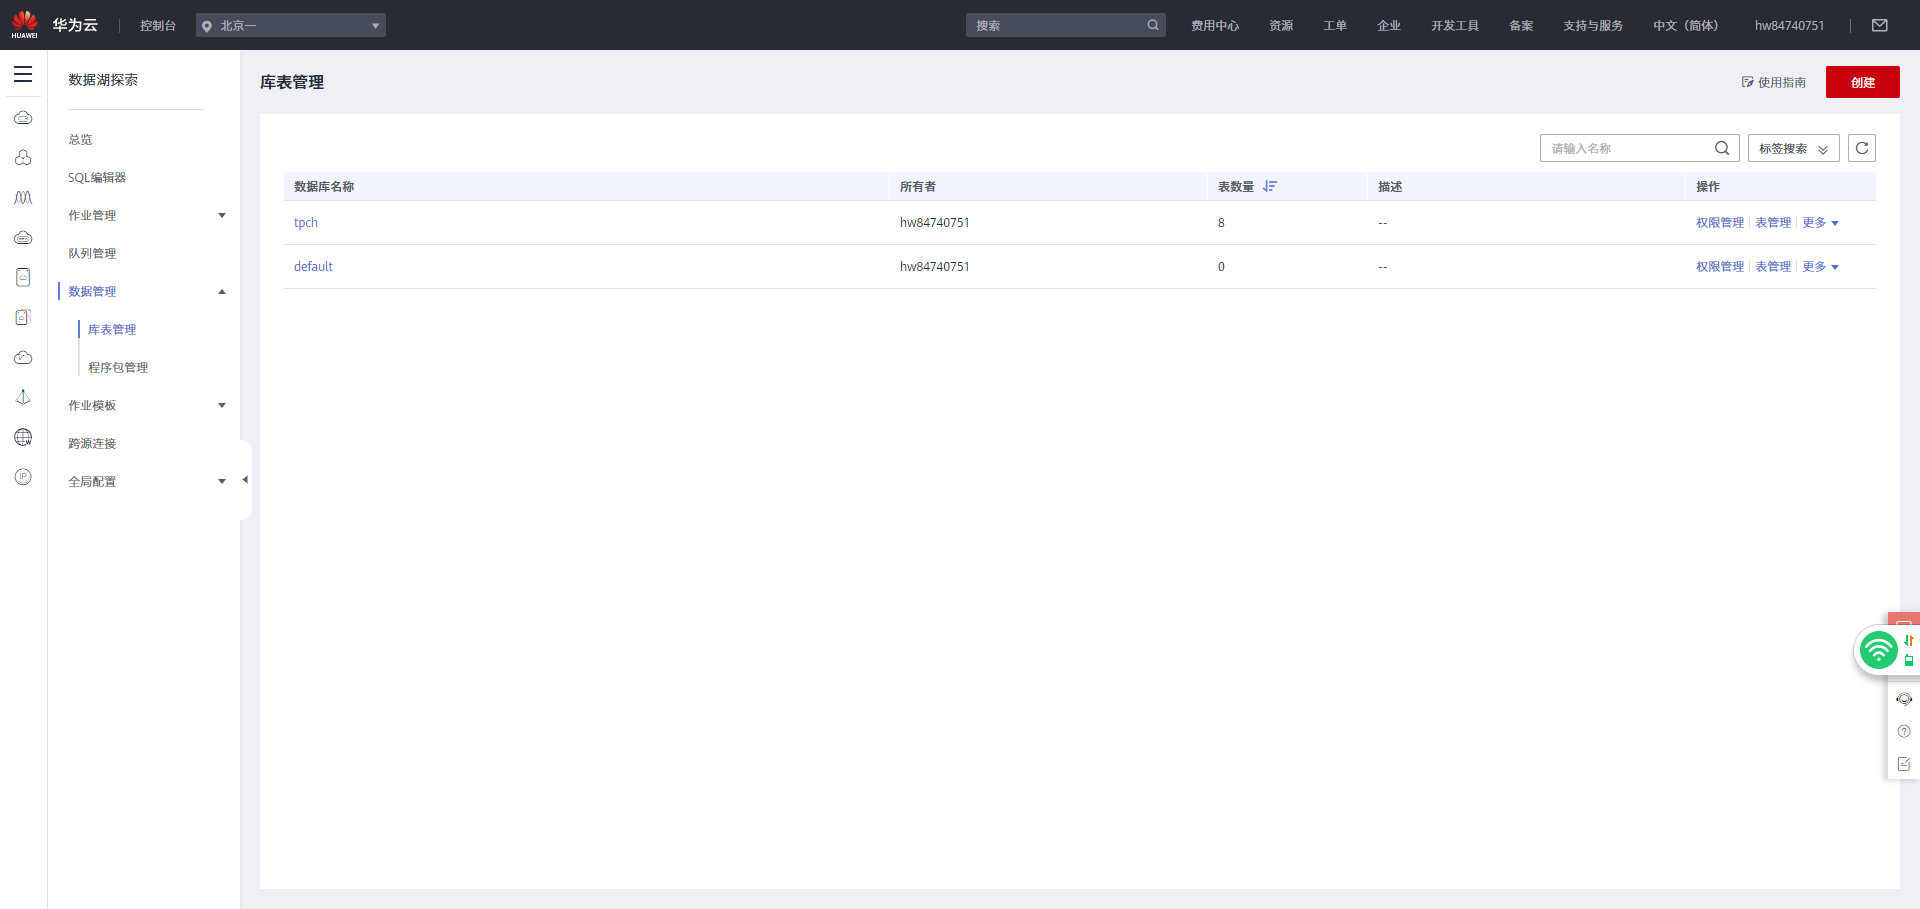
Task: Refresh the database list
Action: [1862, 148]
